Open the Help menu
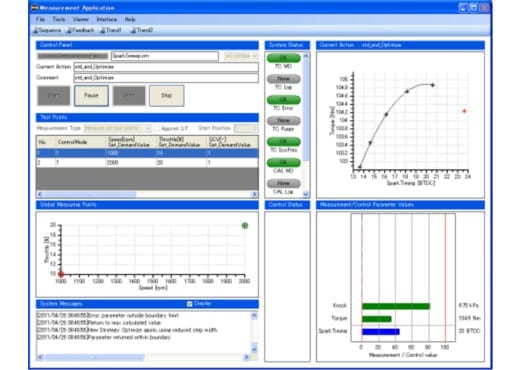The height and width of the screenshot is (370, 520). [x=130, y=19]
